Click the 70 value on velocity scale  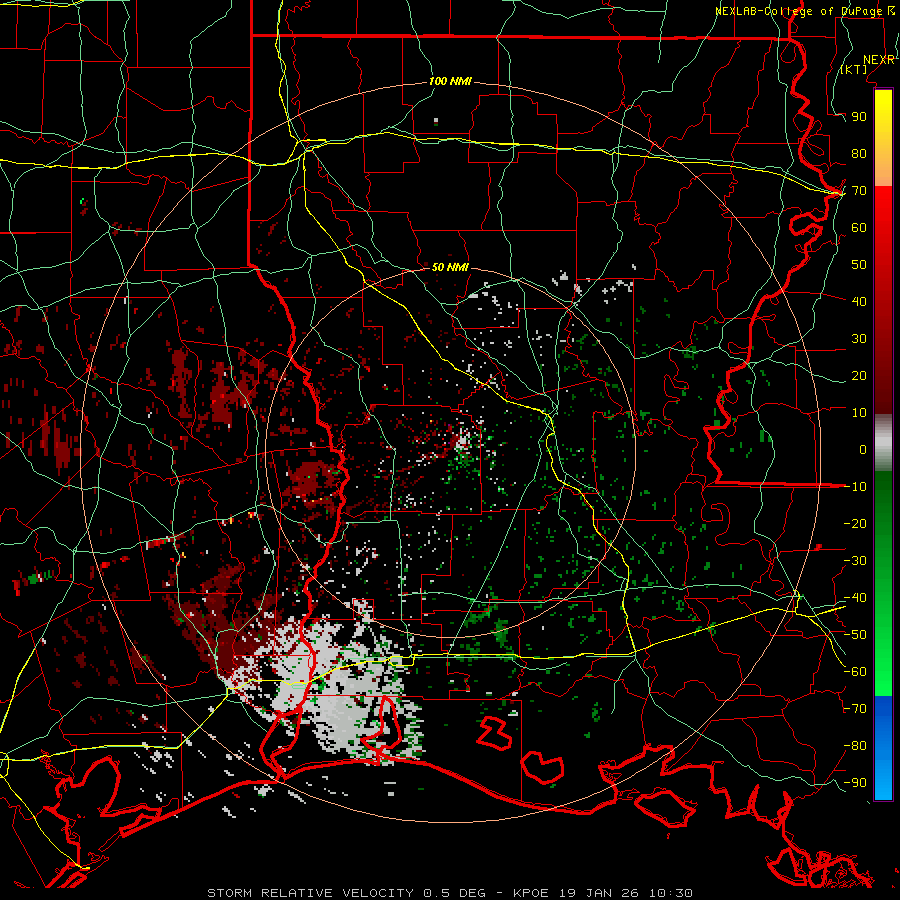[859, 191]
